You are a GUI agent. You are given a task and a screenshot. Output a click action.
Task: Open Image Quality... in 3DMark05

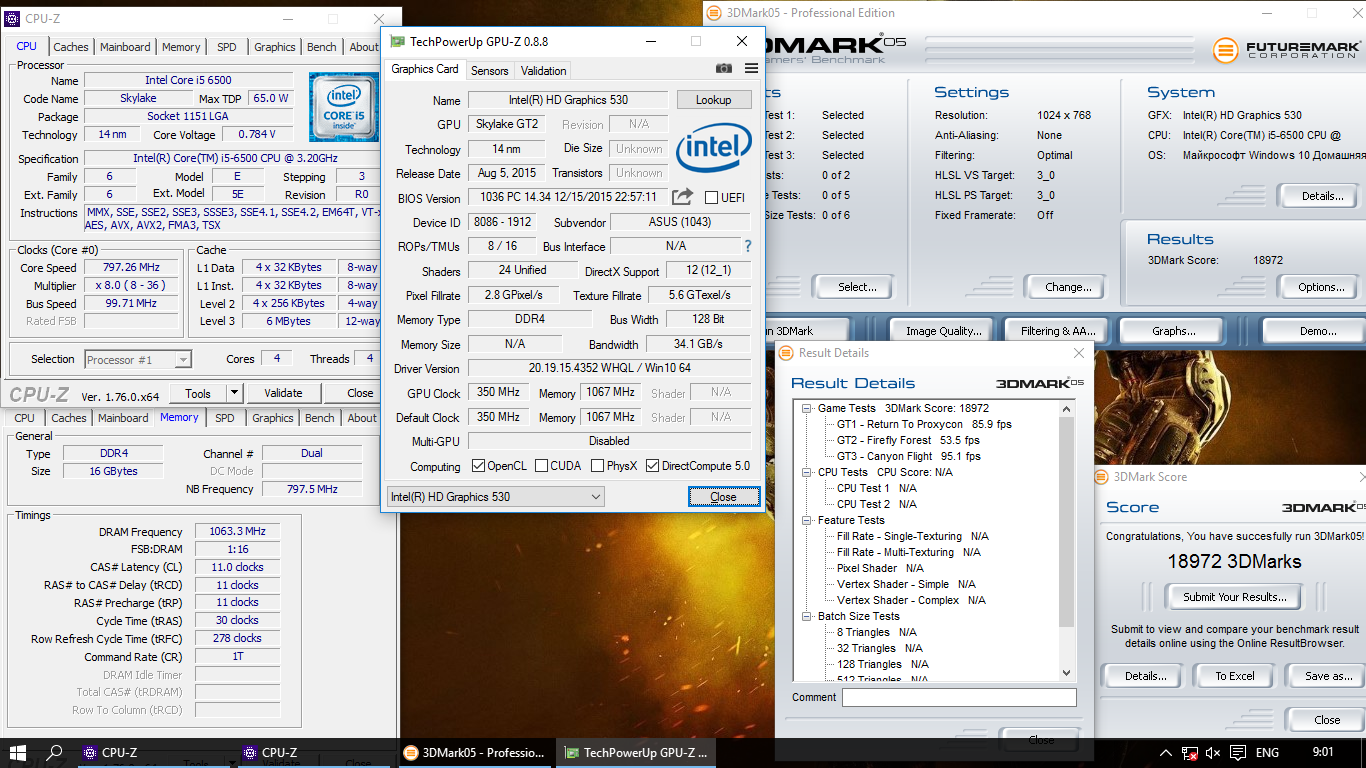943,331
